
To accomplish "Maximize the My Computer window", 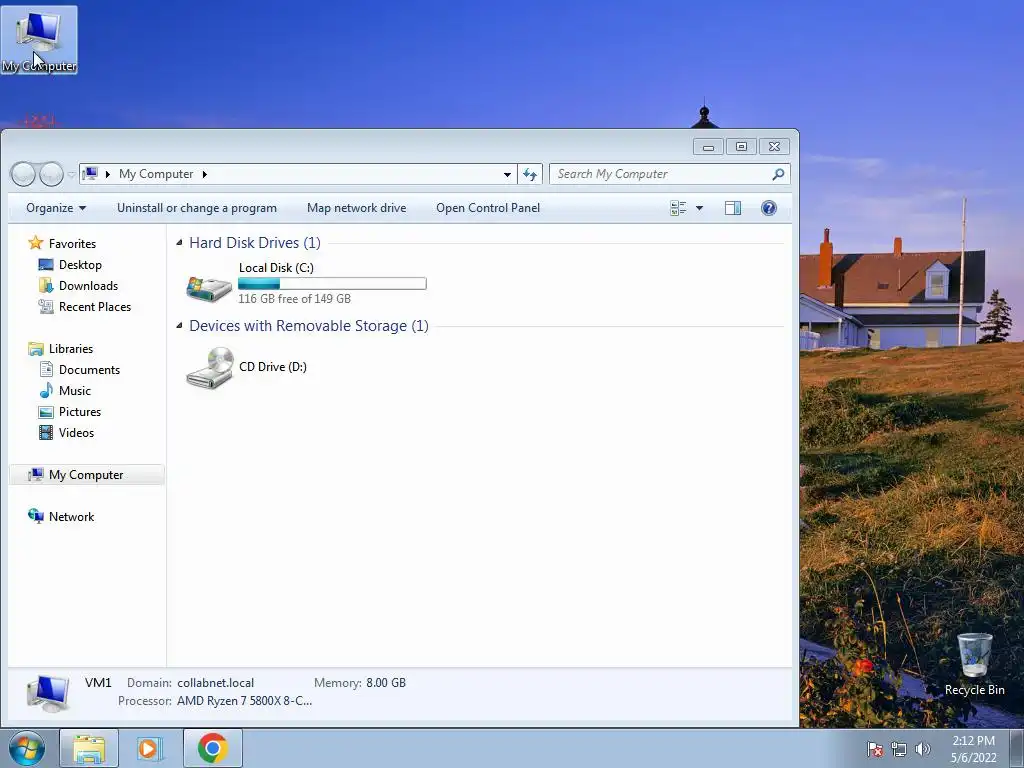I will (741, 147).
